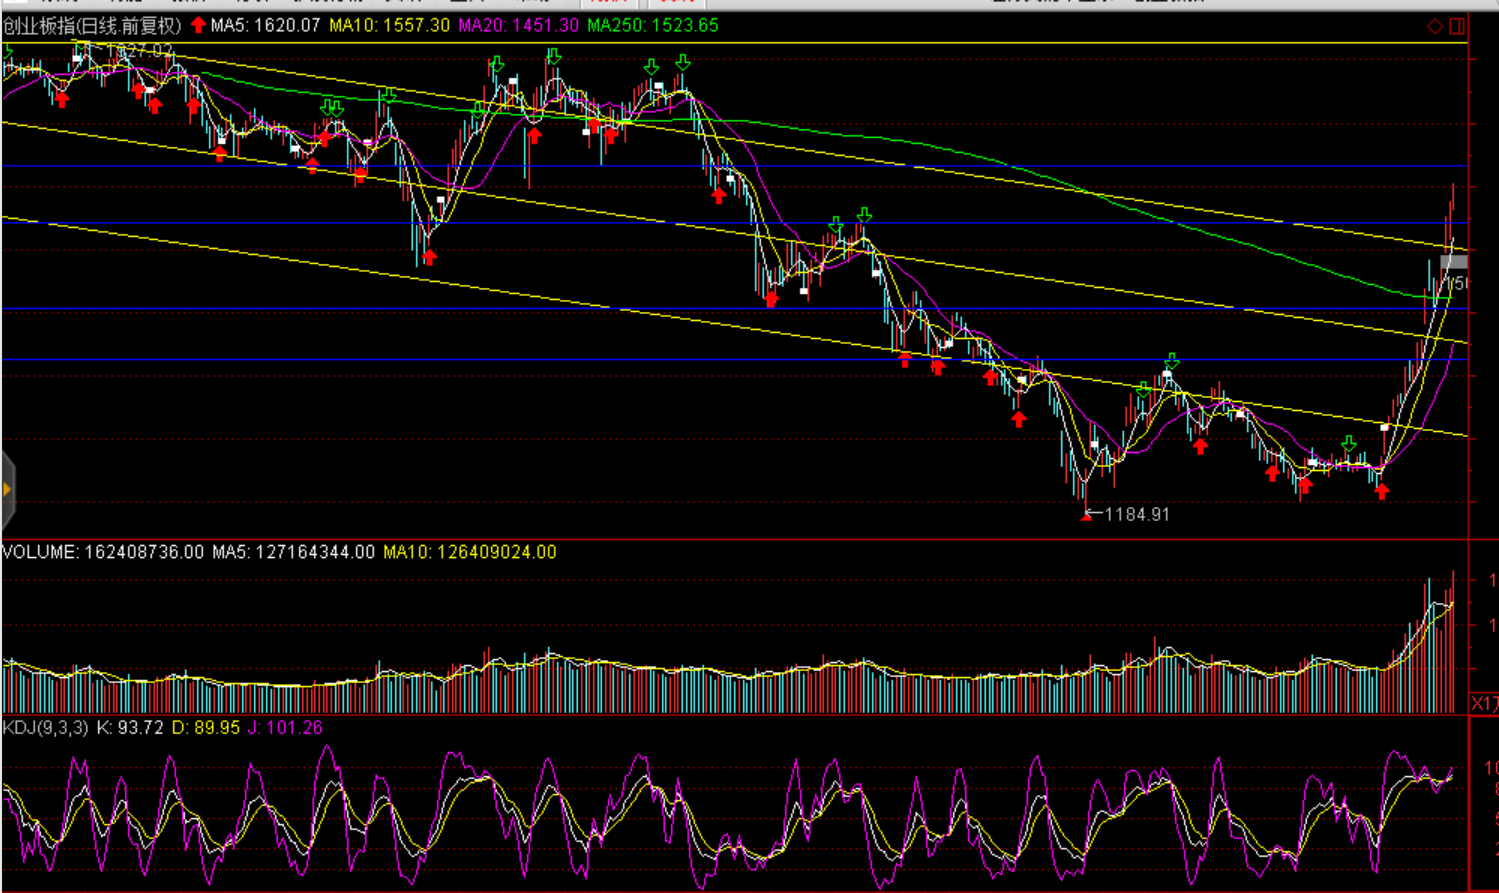The height and width of the screenshot is (893, 1499).
Task: Select the MA5 indicator value label
Action: coord(266,26)
